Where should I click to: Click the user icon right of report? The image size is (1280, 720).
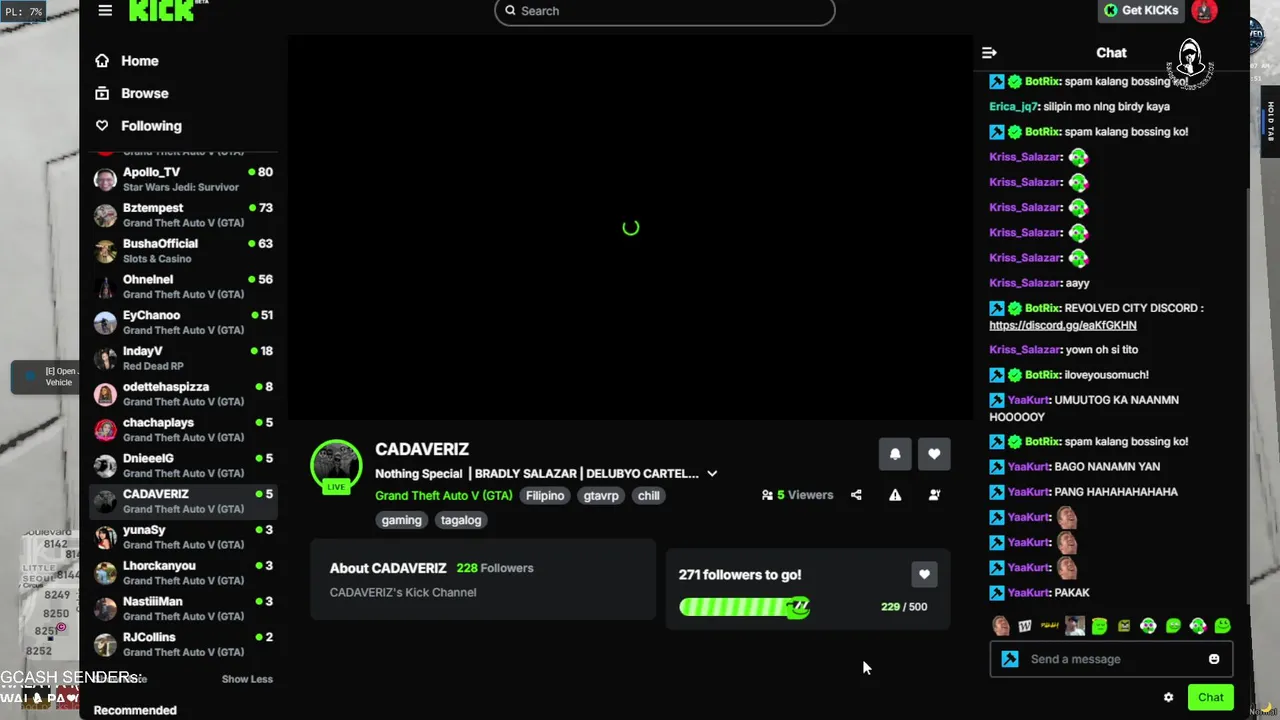pos(934,495)
